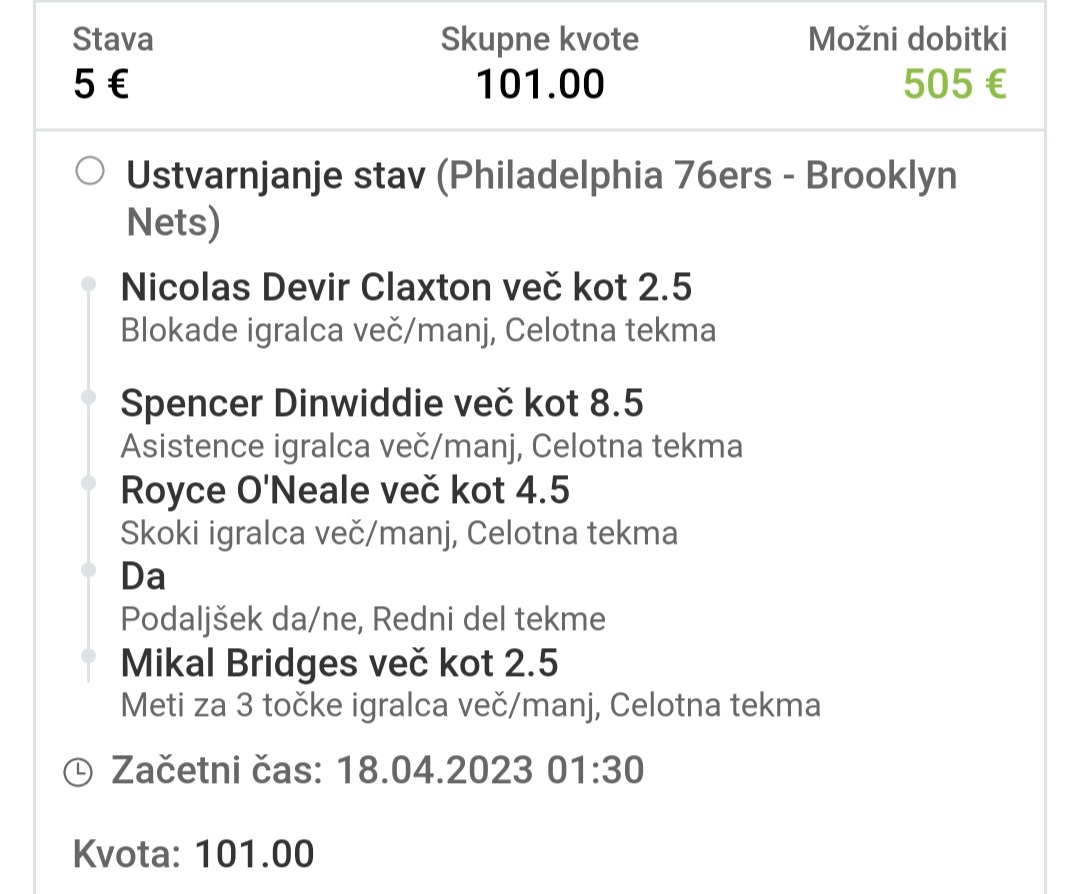1080x894 pixels.
Task: Click the Blokade igralca več/manj market label
Action: click(x=418, y=331)
